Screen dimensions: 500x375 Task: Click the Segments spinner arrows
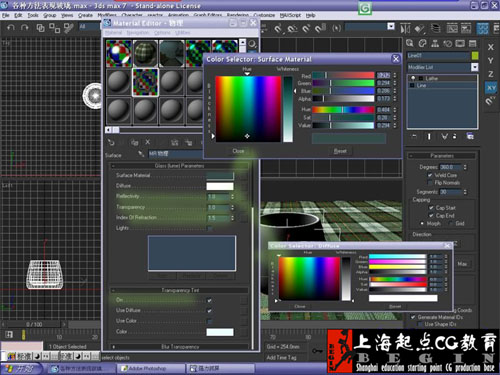coord(465,192)
